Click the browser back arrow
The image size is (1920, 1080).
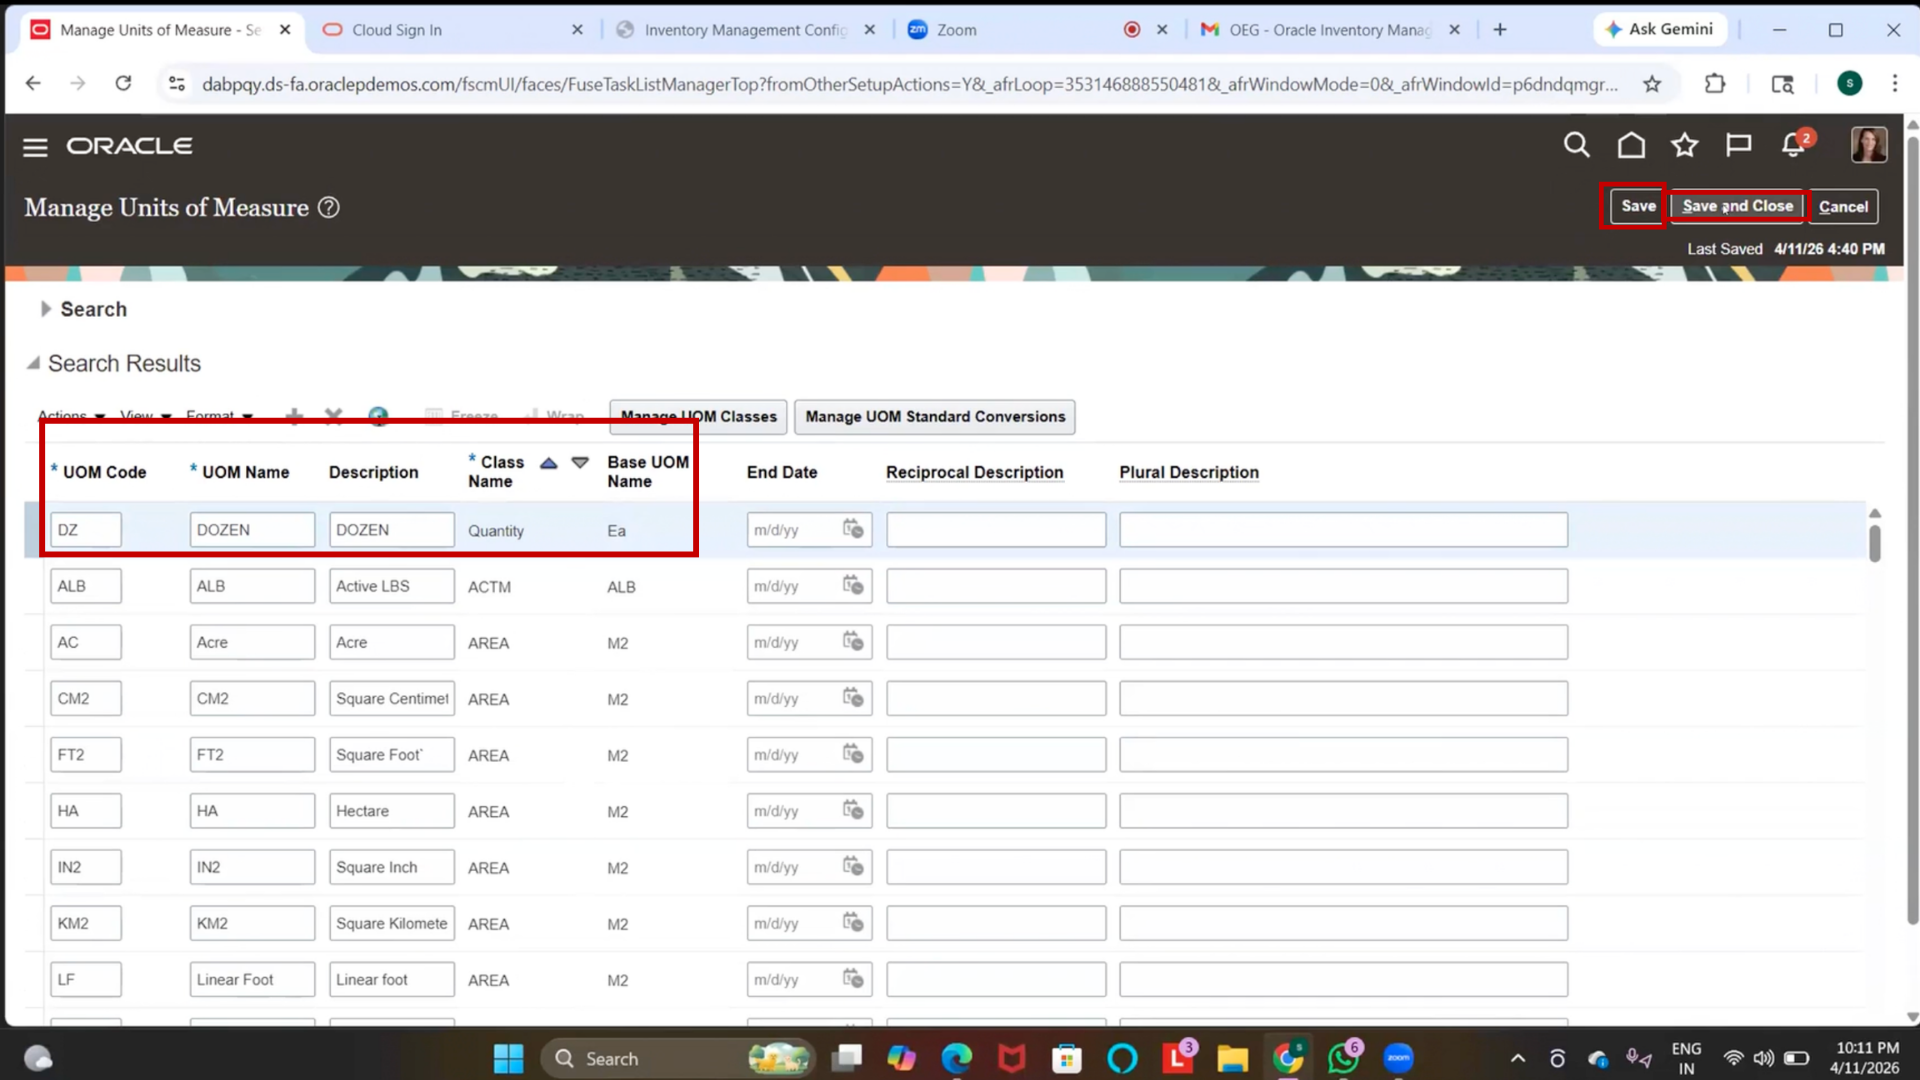33,84
